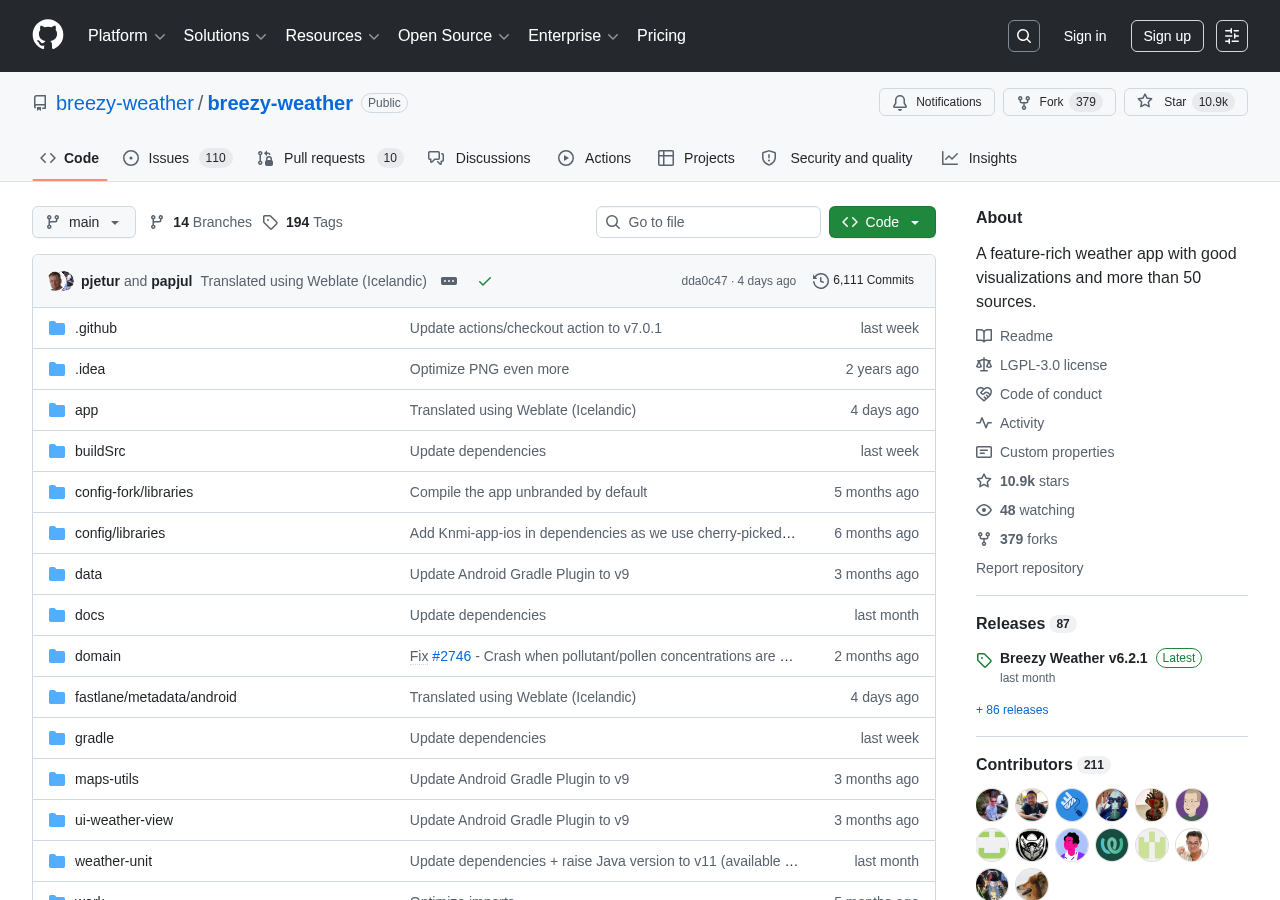Expand the Open Source menu
This screenshot has width=1280, height=900.
(454, 36)
